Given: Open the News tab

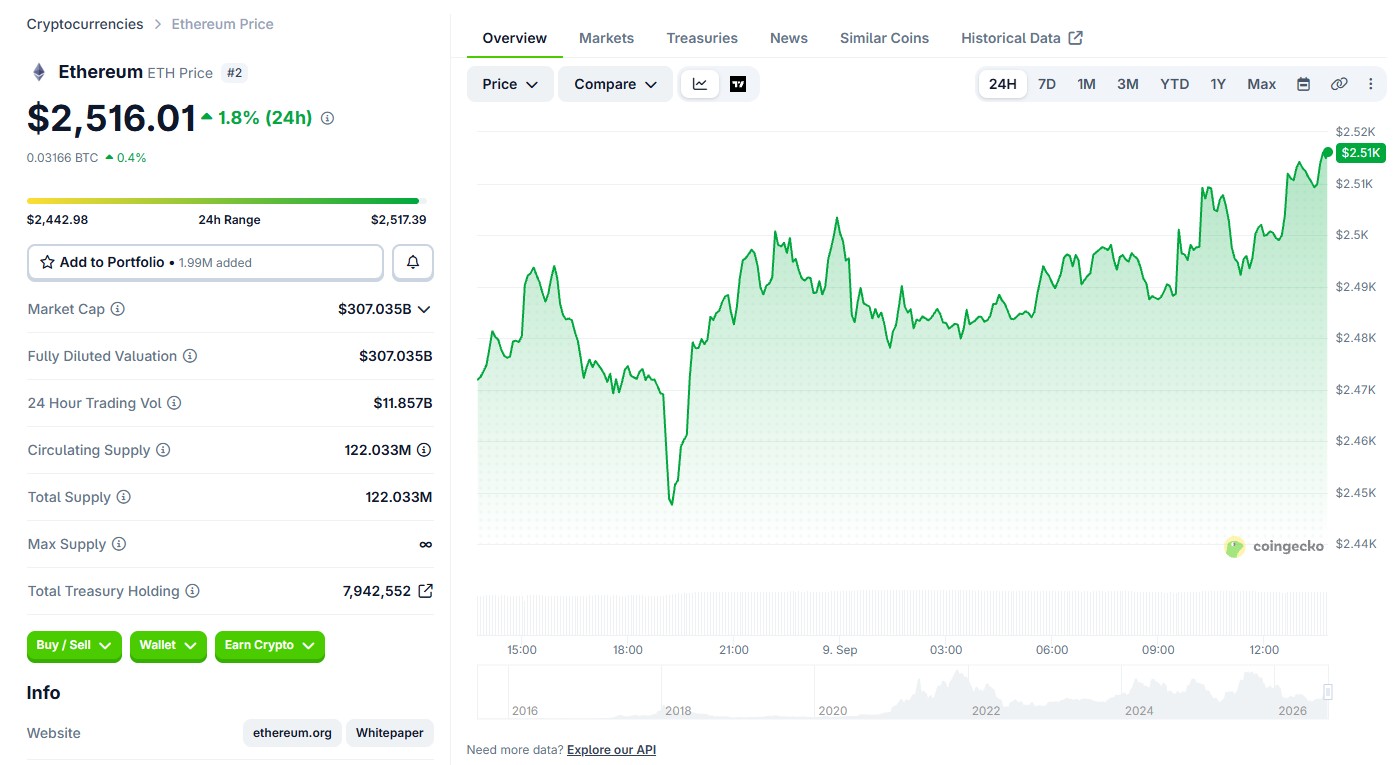Looking at the screenshot, I should [x=789, y=38].
